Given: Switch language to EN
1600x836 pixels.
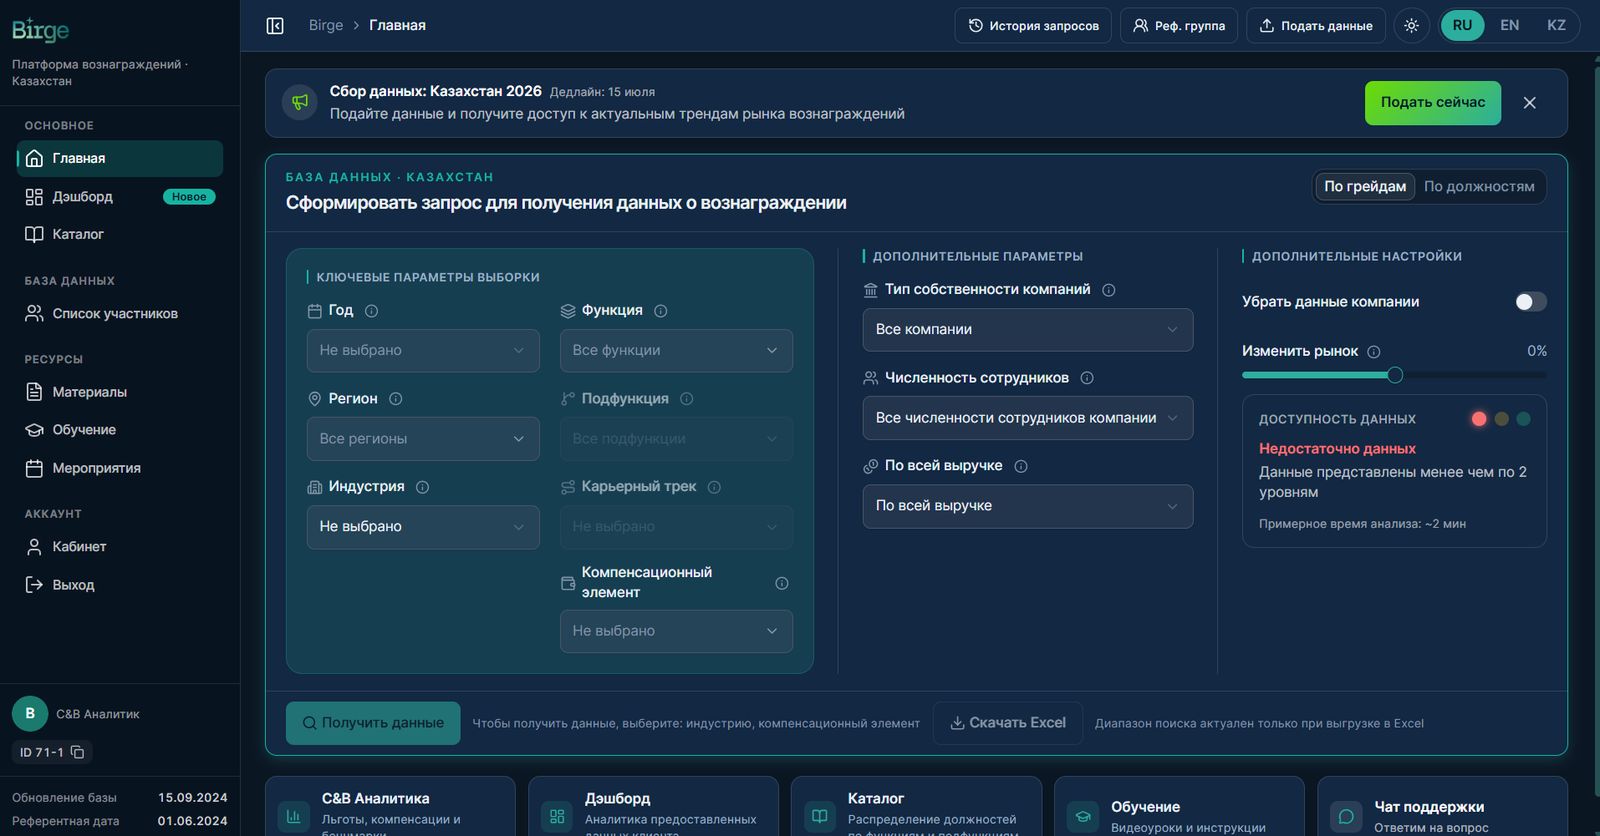Looking at the screenshot, I should [1509, 26].
